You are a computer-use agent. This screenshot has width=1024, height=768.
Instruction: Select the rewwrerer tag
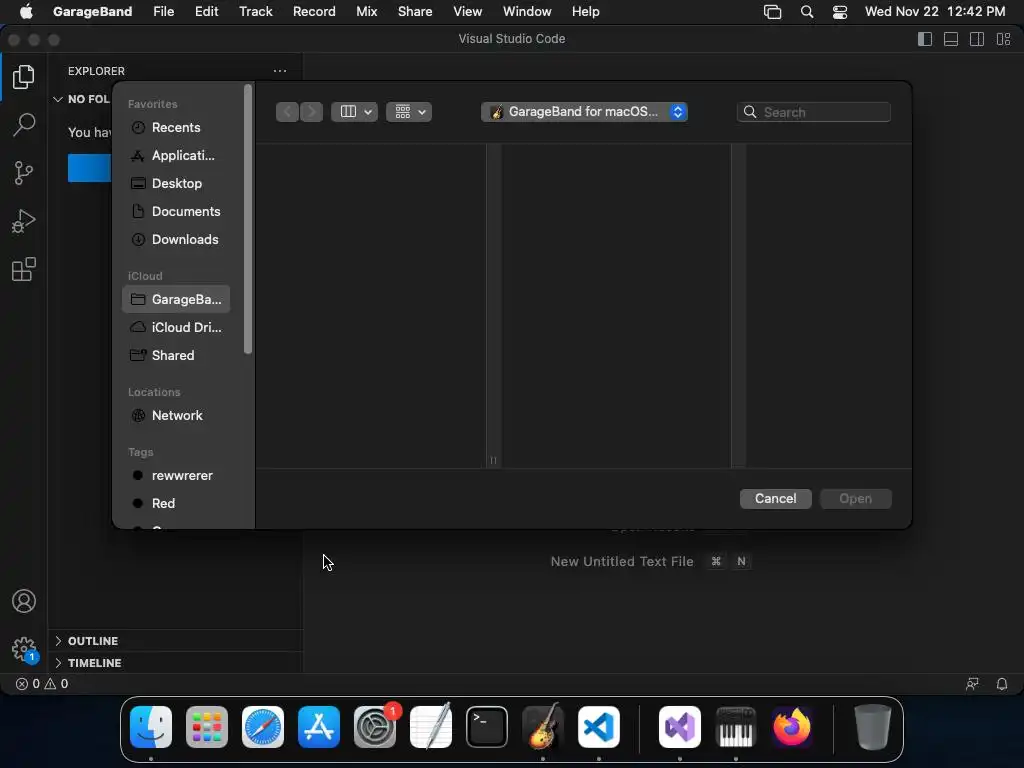coord(176,475)
